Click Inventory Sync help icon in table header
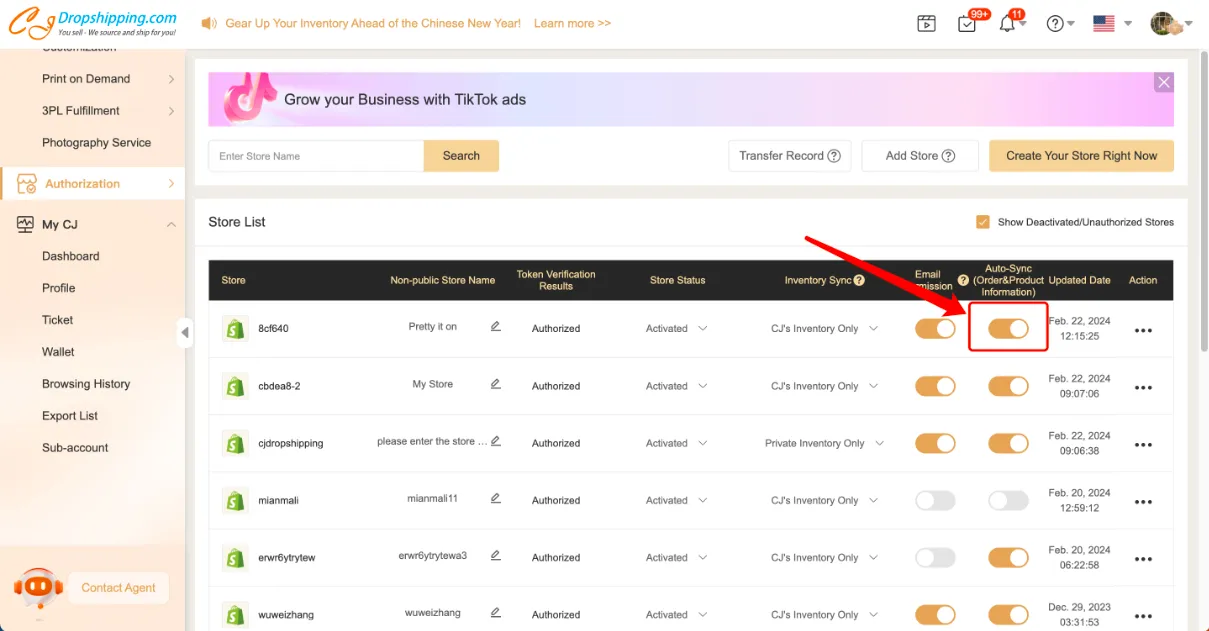 pos(859,281)
